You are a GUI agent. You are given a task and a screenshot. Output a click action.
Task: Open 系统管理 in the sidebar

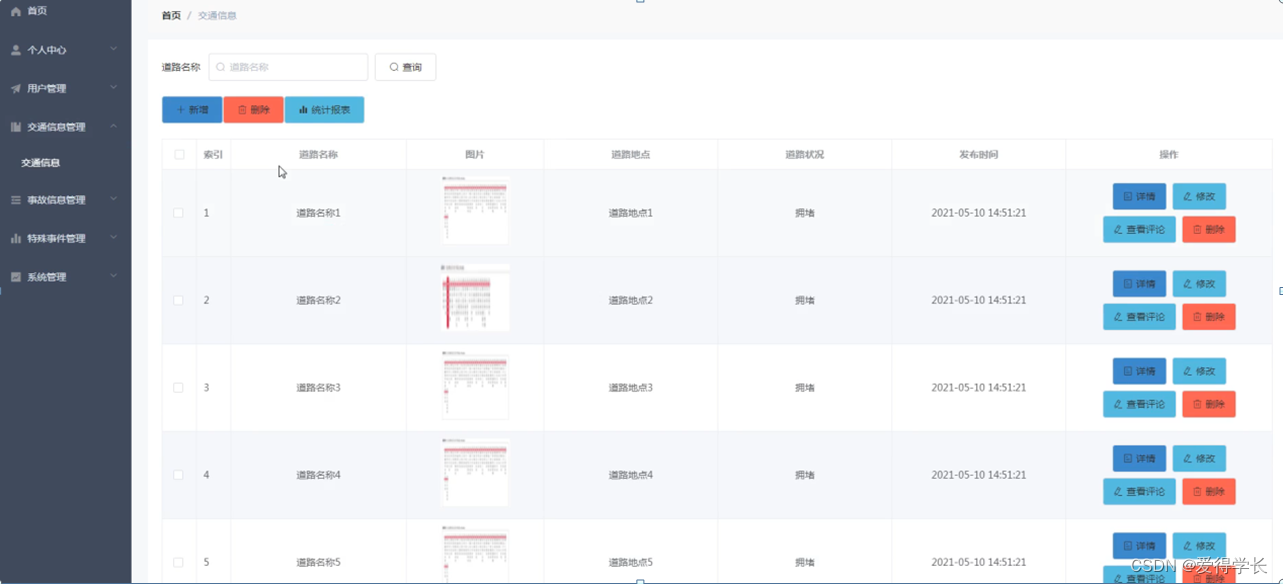pos(65,277)
